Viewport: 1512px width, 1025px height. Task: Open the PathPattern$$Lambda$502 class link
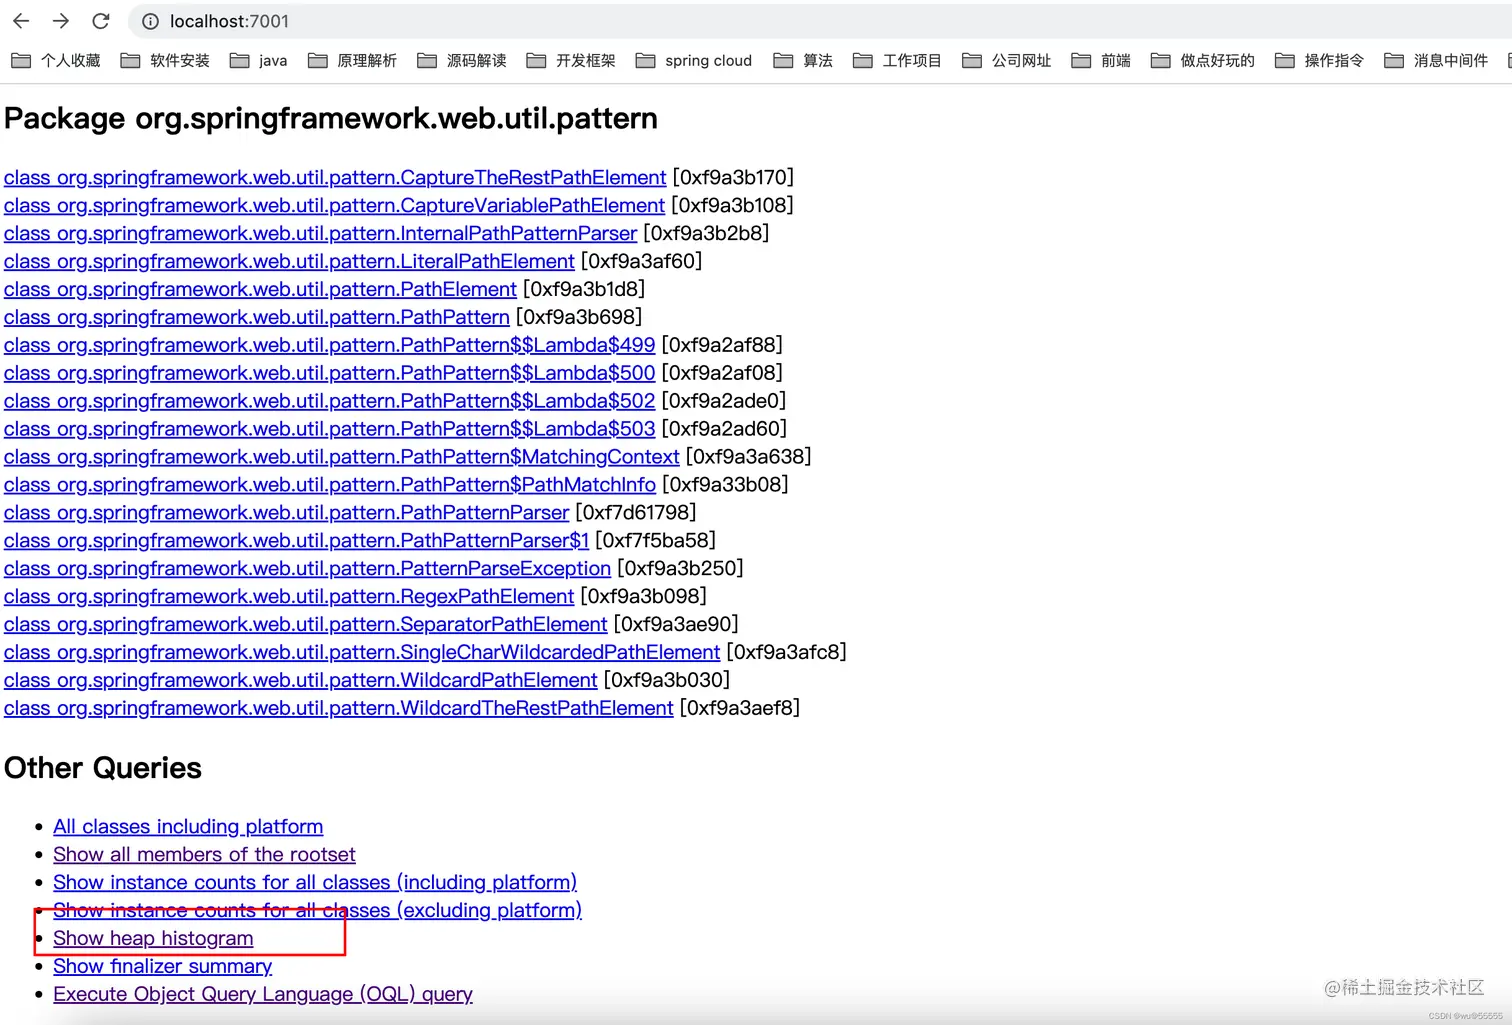pos(330,401)
